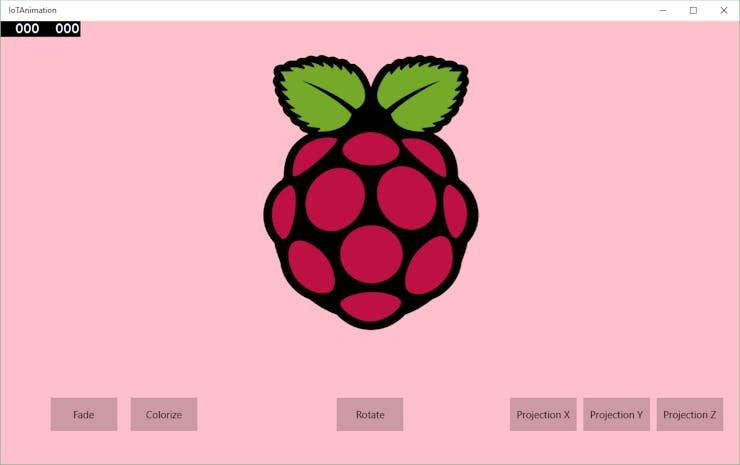Close the IoTAnimation window
This screenshot has width=740, height=465.
(x=723, y=10)
